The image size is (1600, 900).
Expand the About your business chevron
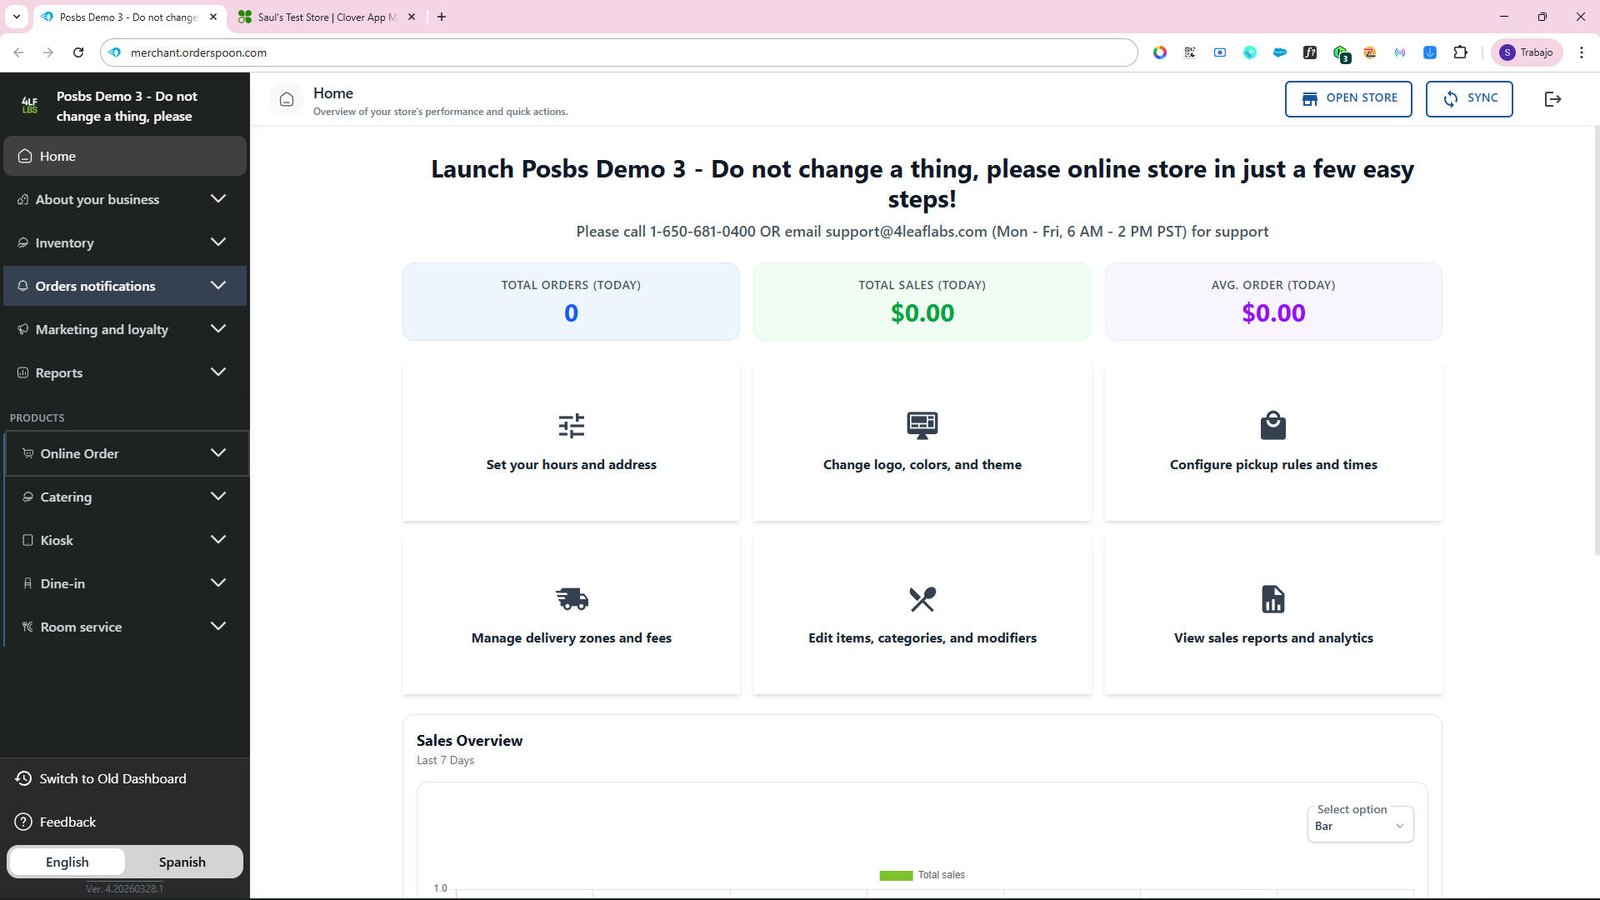(218, 199)
